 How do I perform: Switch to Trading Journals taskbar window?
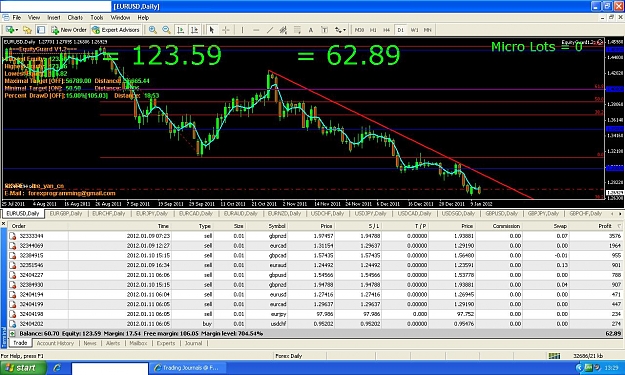tap(187, 368)
